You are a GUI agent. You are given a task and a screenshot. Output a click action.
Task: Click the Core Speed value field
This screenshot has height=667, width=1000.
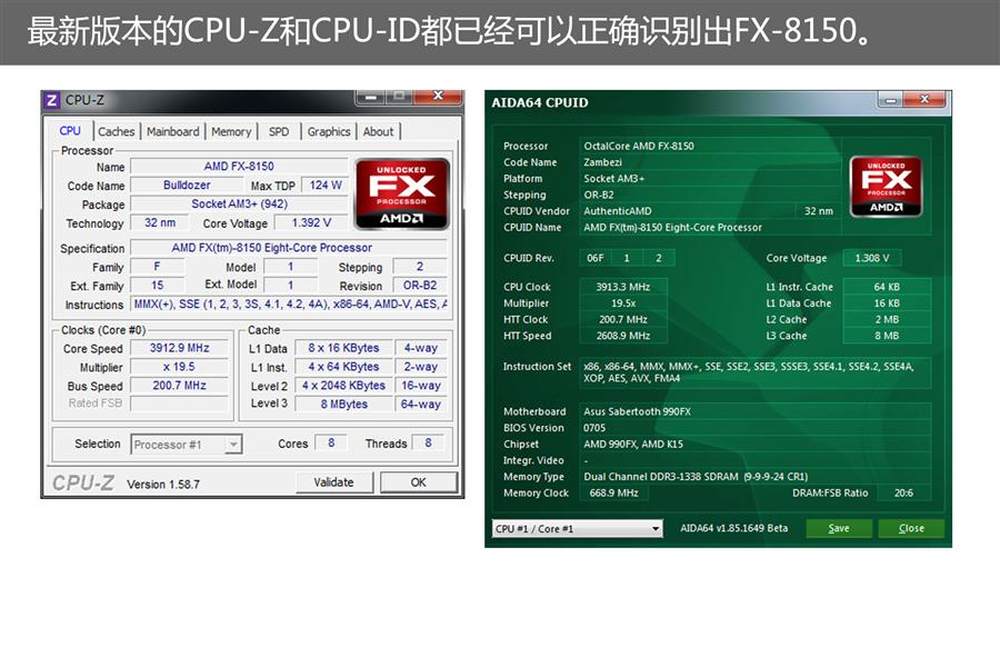(179, 349)
